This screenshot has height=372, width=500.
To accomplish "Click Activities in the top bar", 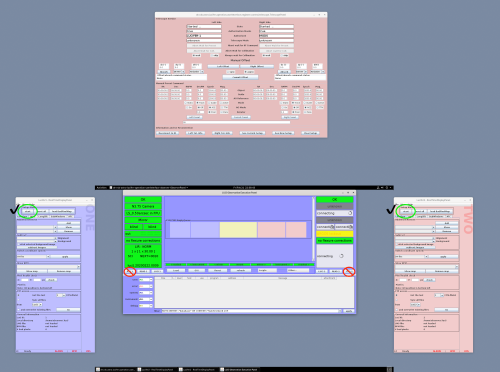I will tap(101, 188).
